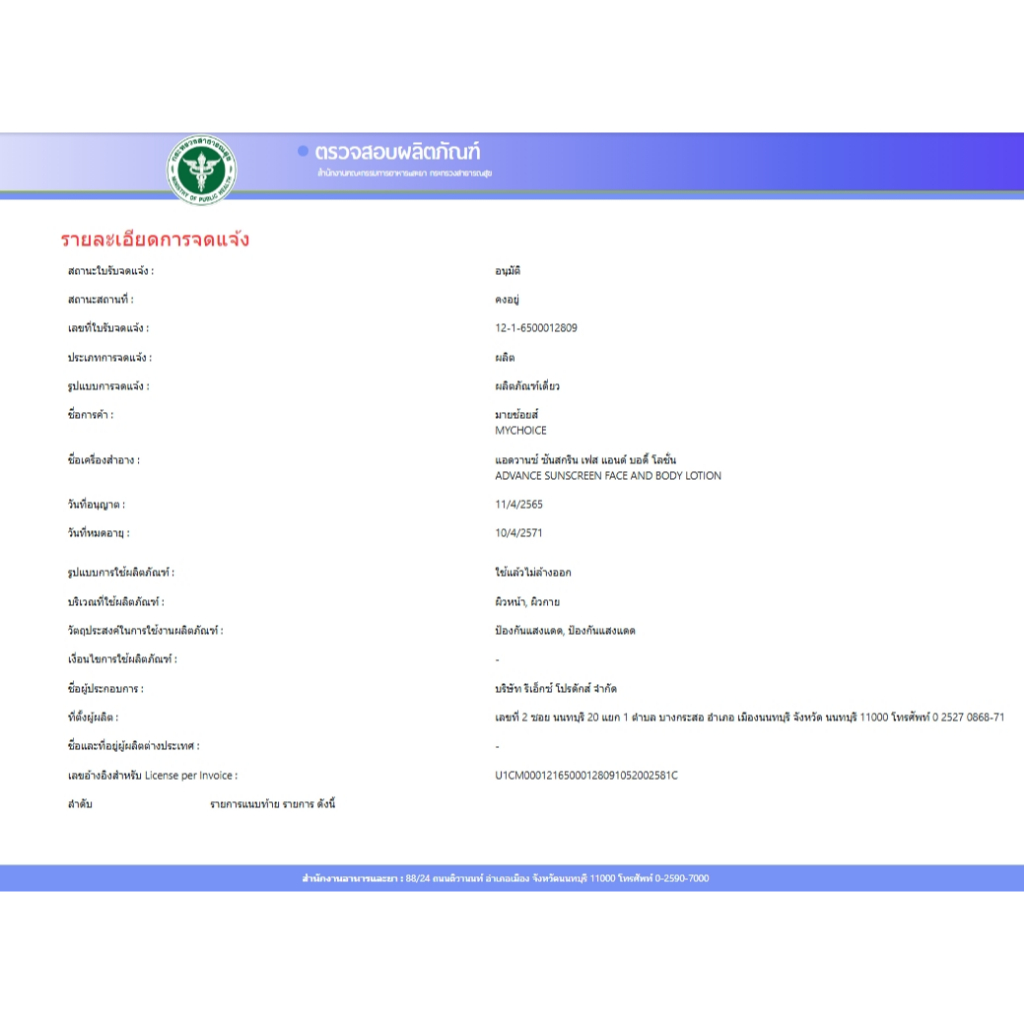
Task: Click the label ชื่อการค้า
Action: point(91,415)
